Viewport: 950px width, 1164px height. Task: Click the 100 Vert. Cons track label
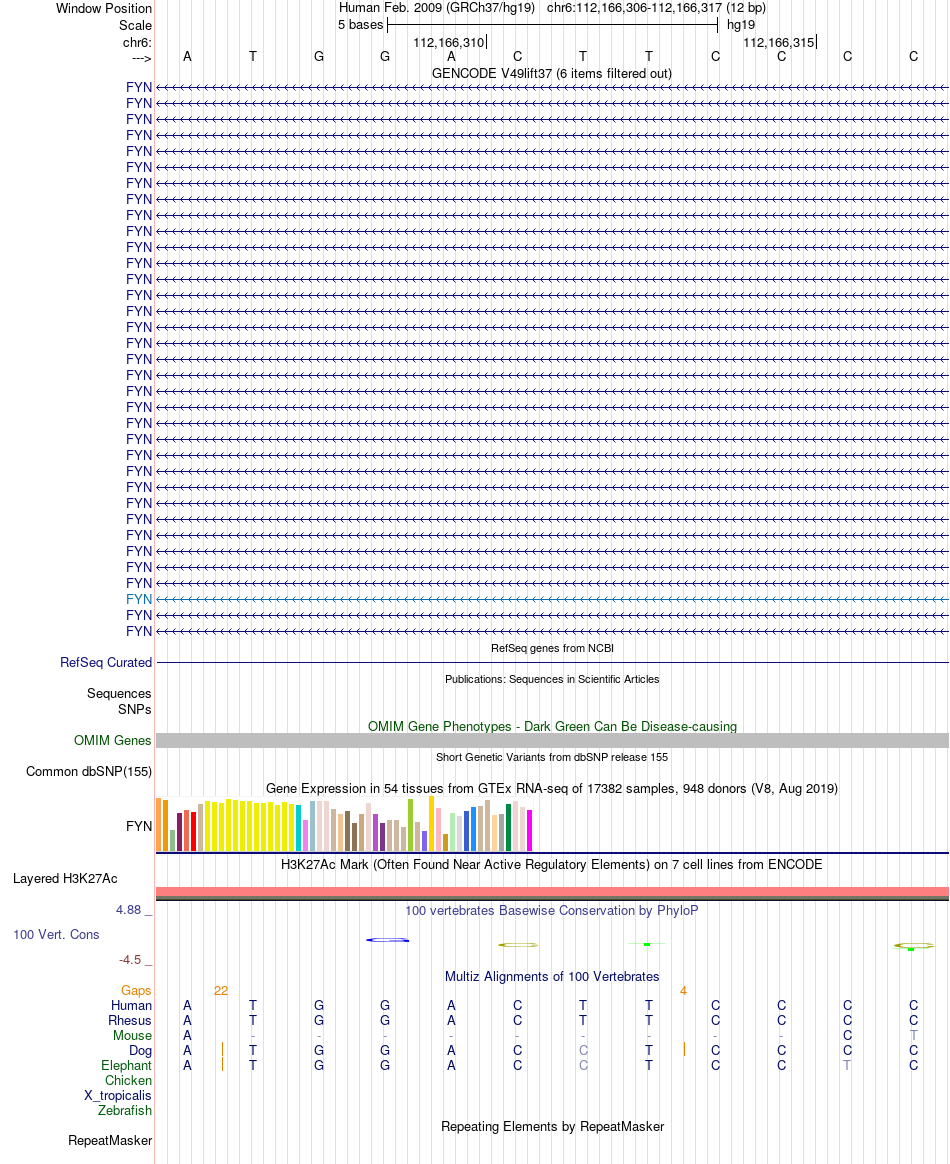[56, 935]
